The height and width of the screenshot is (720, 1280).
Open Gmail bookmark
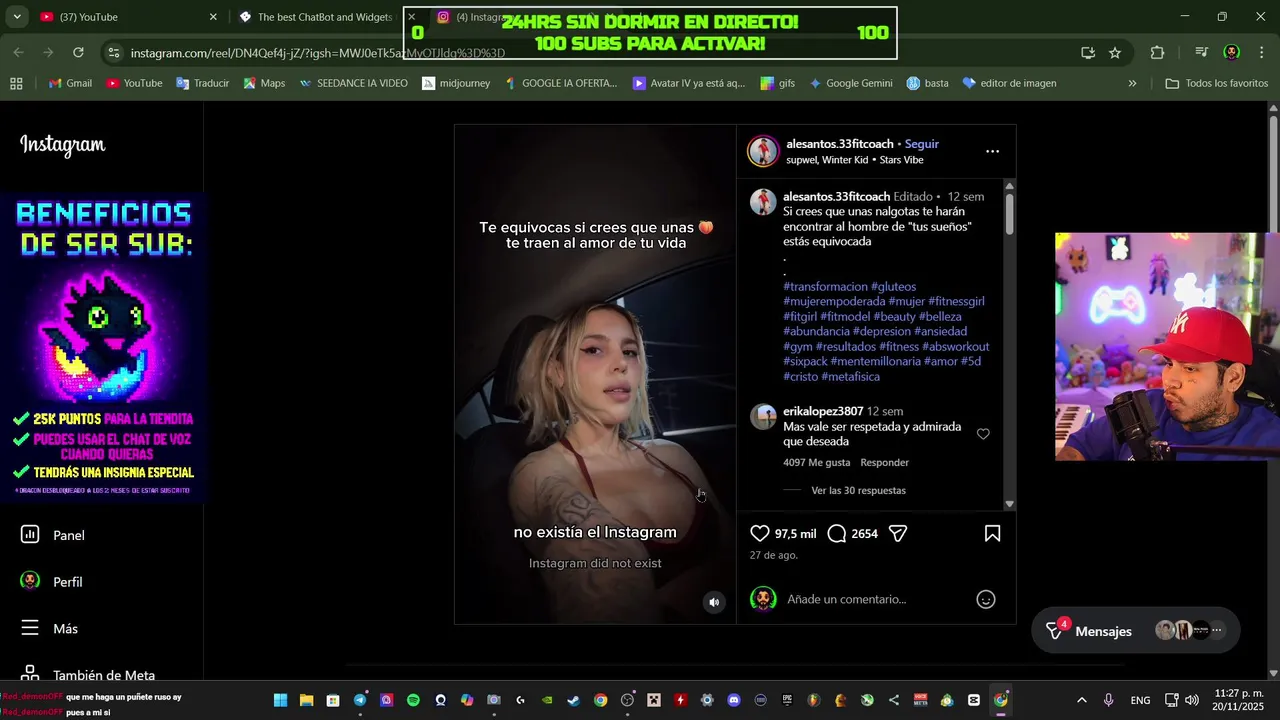click(x=69, y=83)
